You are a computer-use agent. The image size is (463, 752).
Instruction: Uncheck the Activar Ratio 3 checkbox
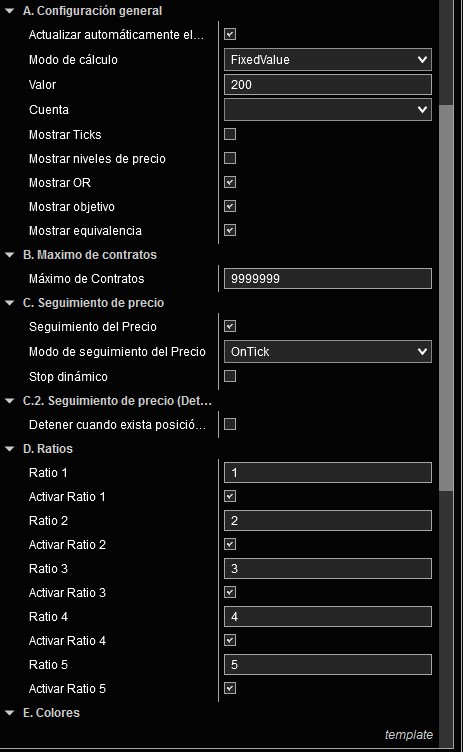point(230,592)
